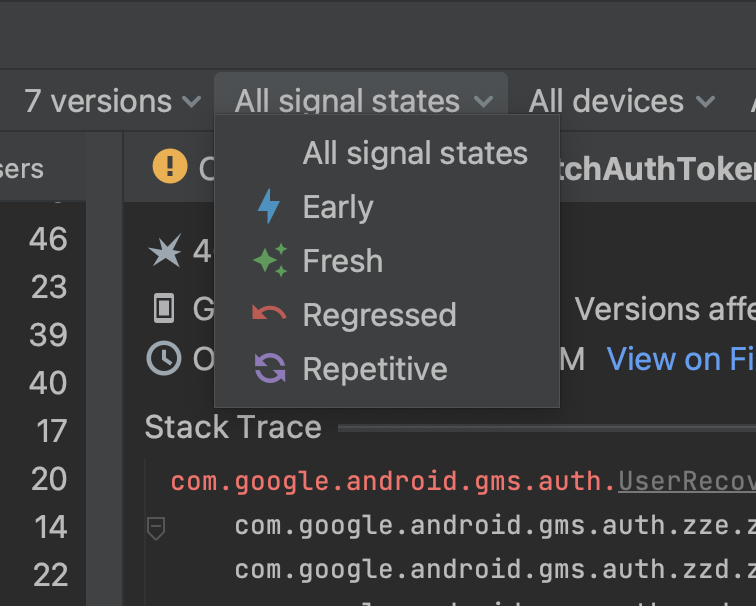Collapse the All signal states dropdown
The height and width of the screenshot is (606, 756).
click(363, 101)
